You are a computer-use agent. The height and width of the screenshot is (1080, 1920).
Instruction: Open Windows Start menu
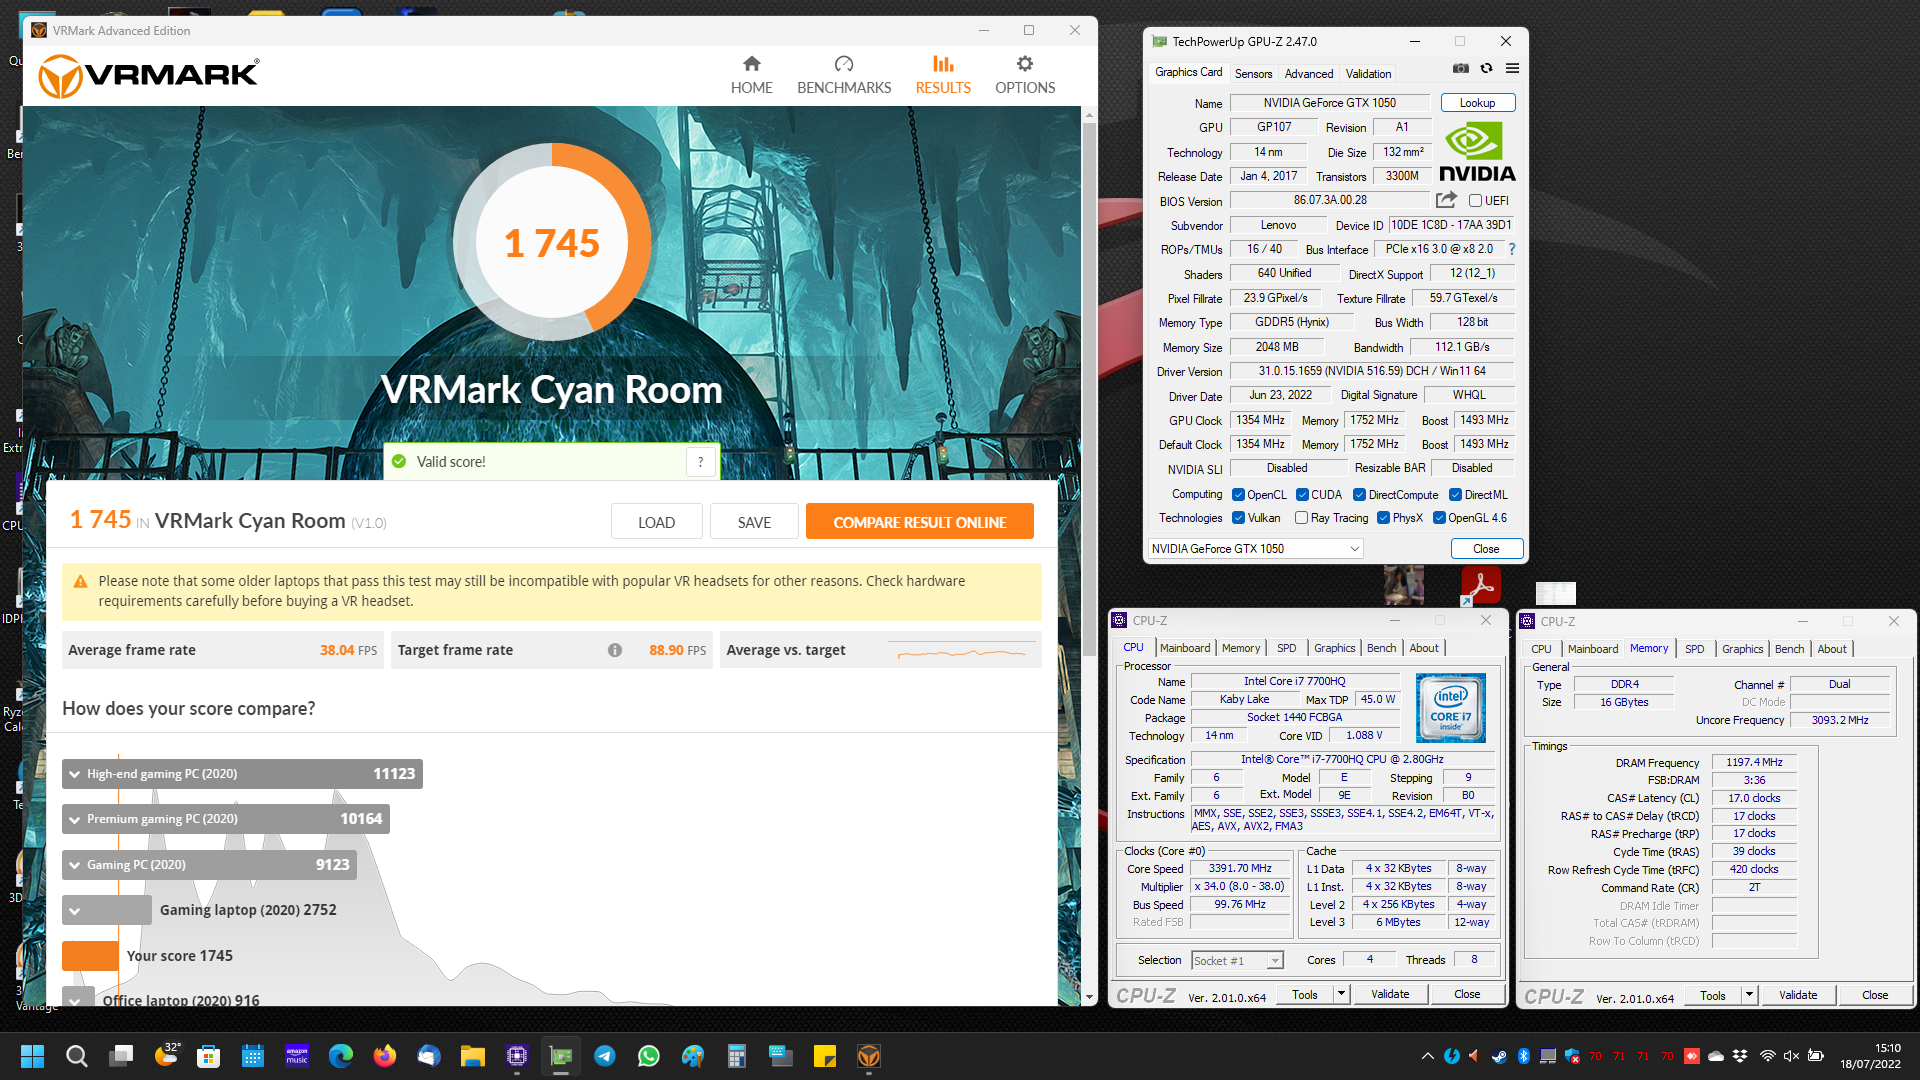pyautogui.click(x=32, y=1056)
